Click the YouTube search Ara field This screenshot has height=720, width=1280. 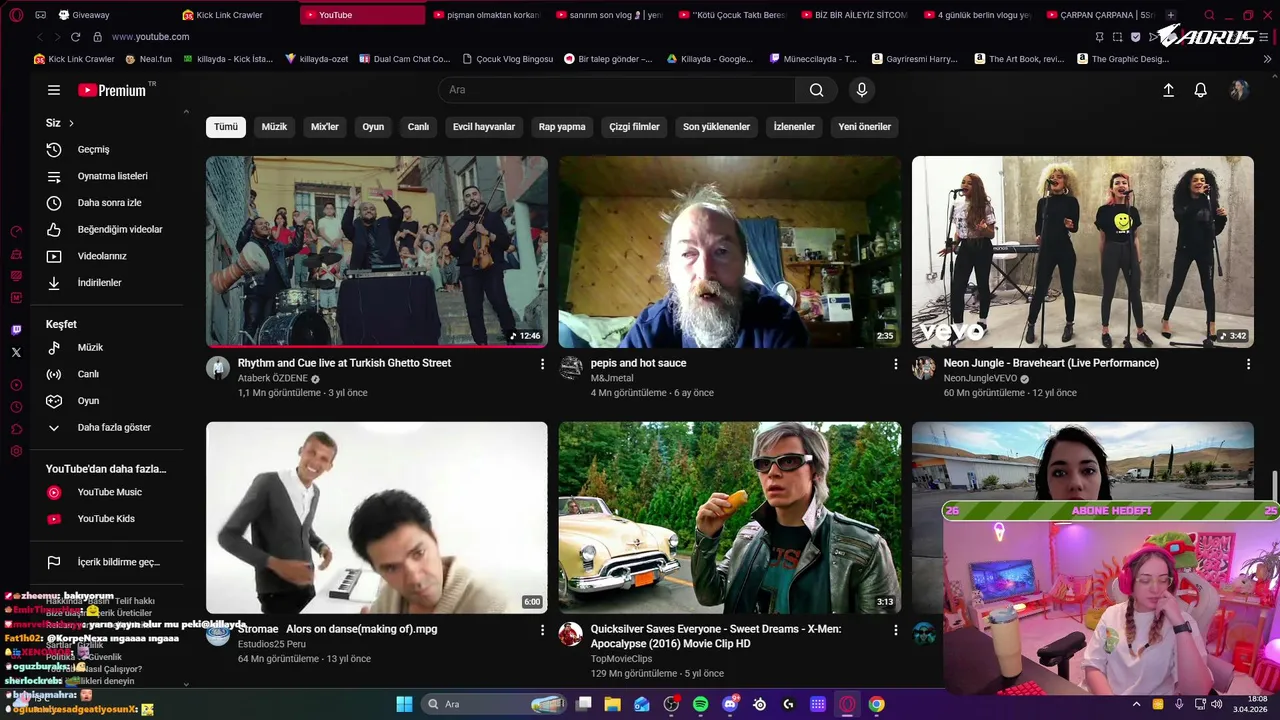[x=617, y=90]
